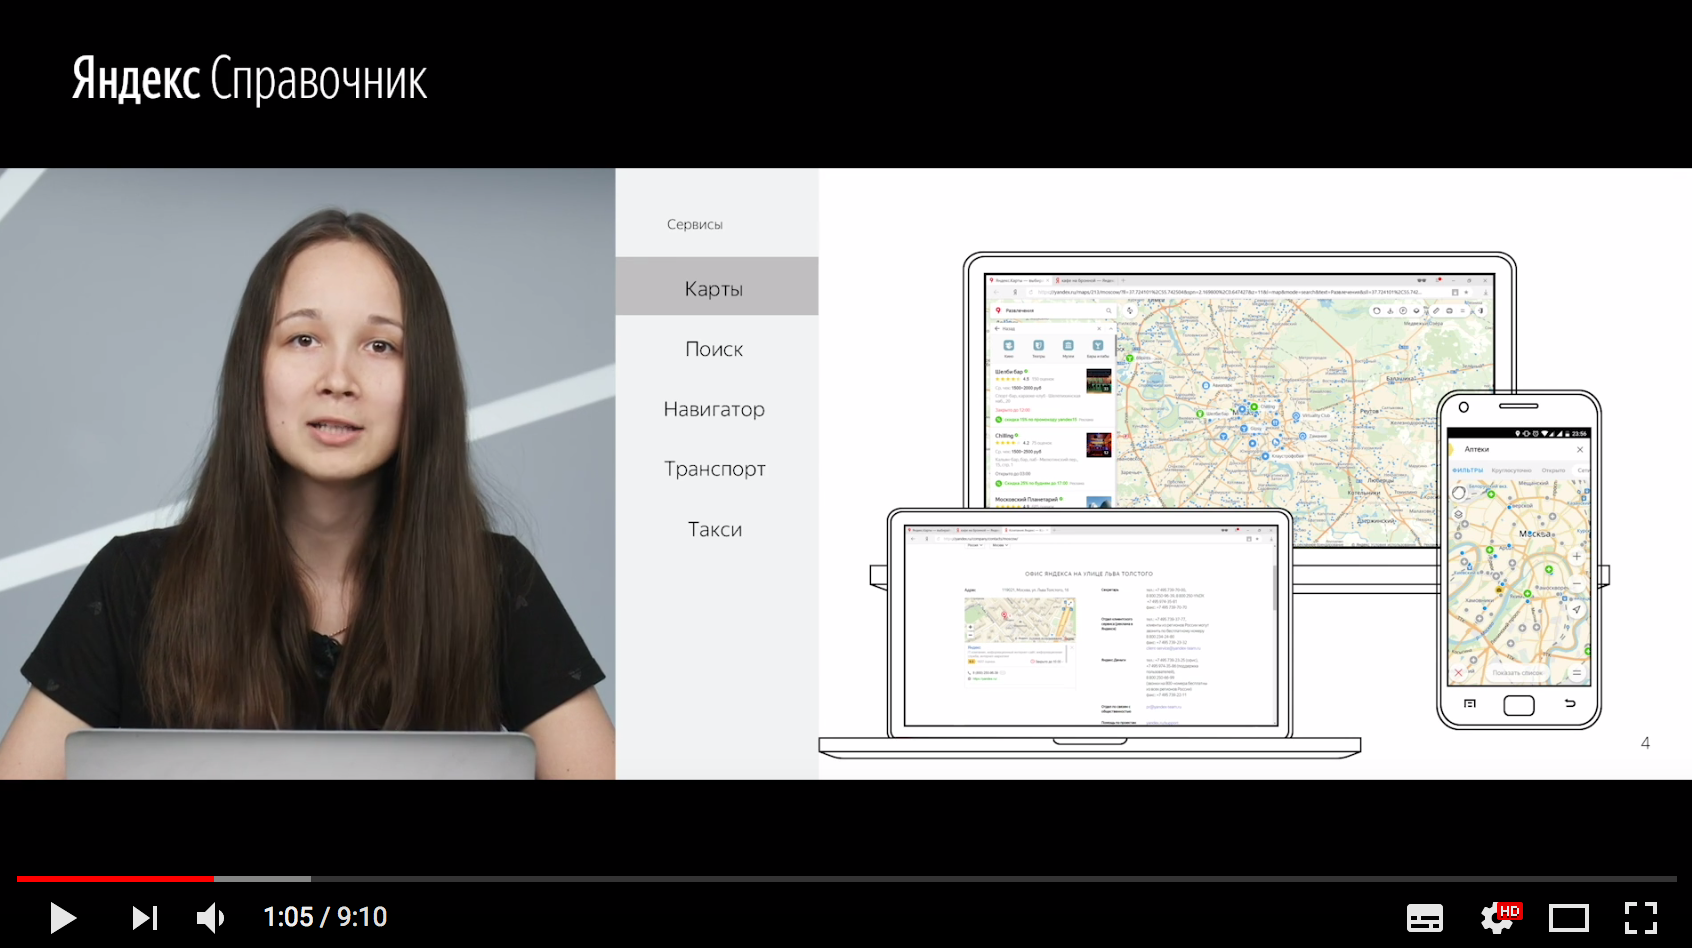
Task: Click the Карты item in slide
Action: [716, 288]
